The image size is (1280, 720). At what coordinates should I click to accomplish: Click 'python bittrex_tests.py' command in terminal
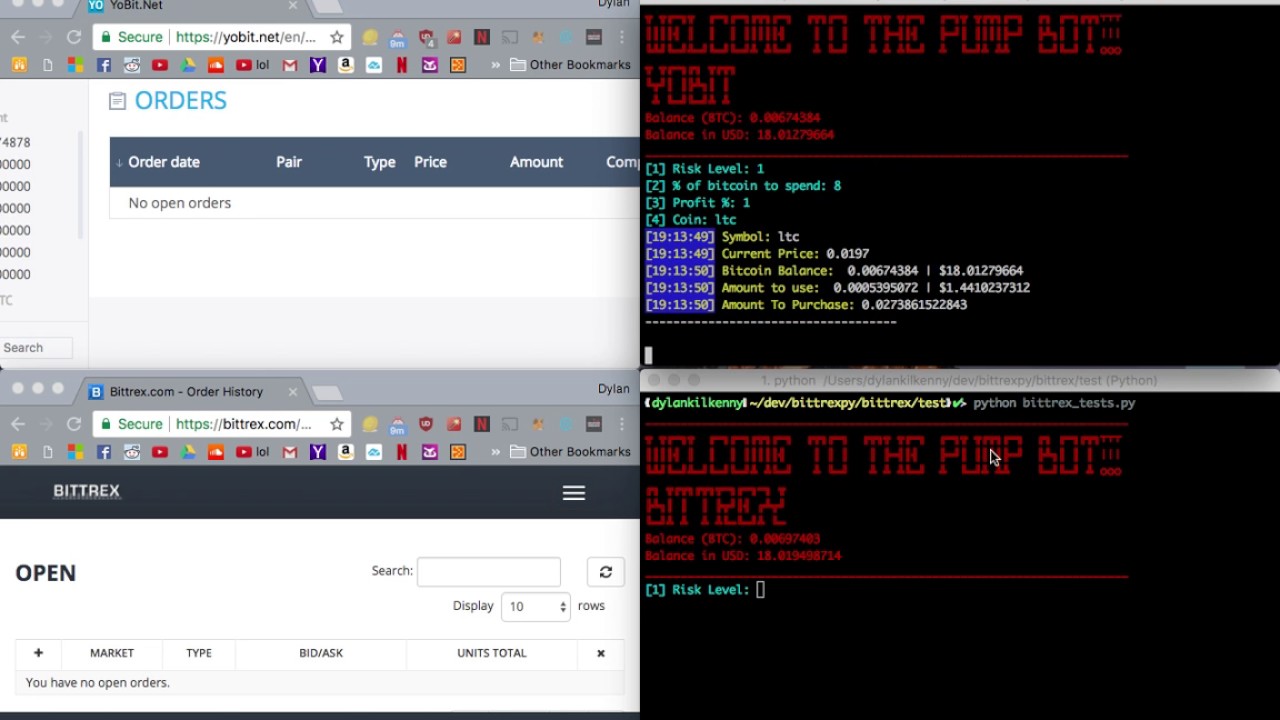1054,403
